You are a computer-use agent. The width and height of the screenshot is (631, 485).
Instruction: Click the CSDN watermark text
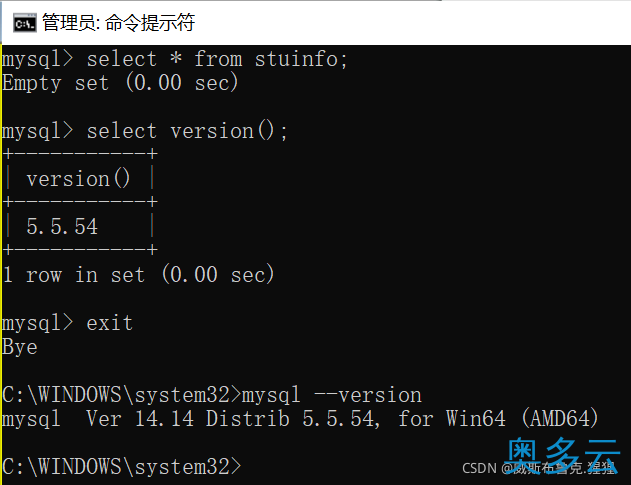point(479,468)
